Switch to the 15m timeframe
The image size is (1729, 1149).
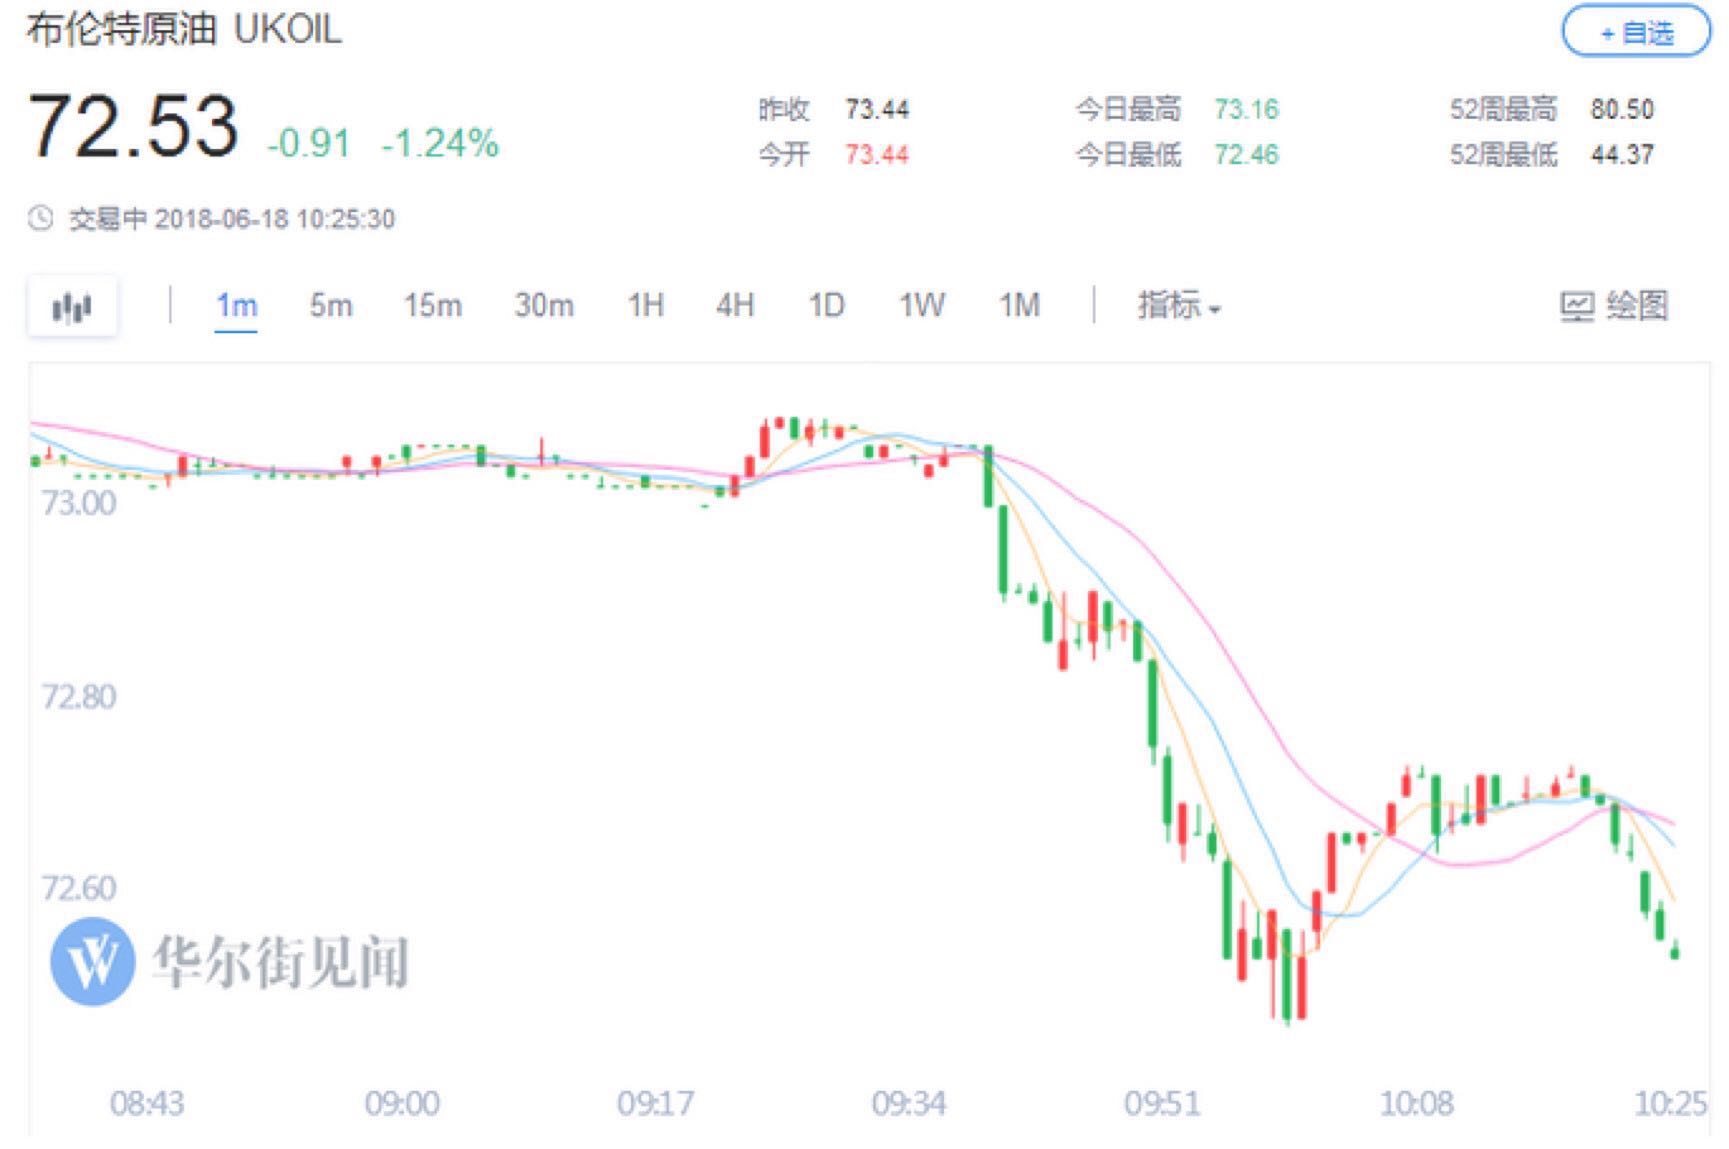tap(433, 305)
